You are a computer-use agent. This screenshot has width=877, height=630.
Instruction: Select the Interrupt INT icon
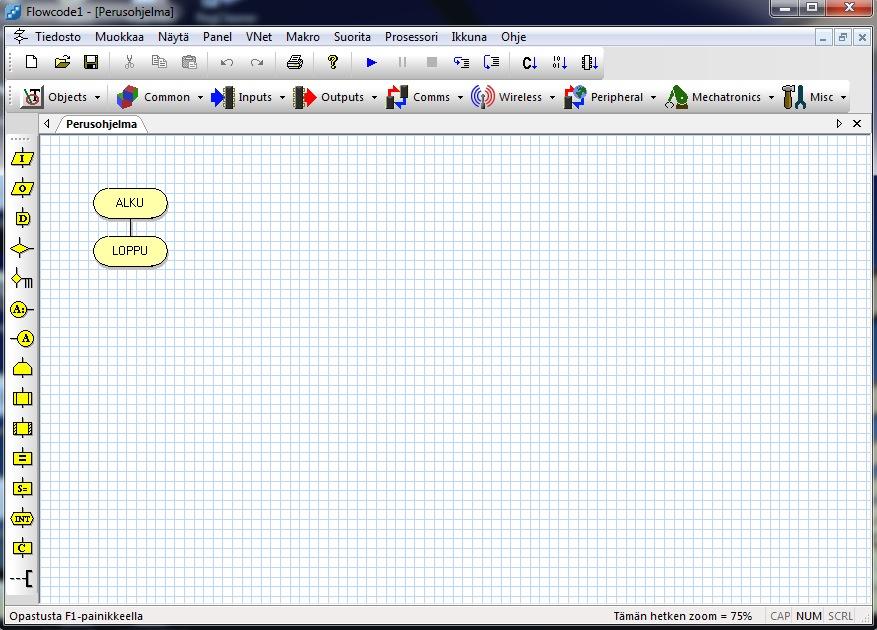(22, 519)
